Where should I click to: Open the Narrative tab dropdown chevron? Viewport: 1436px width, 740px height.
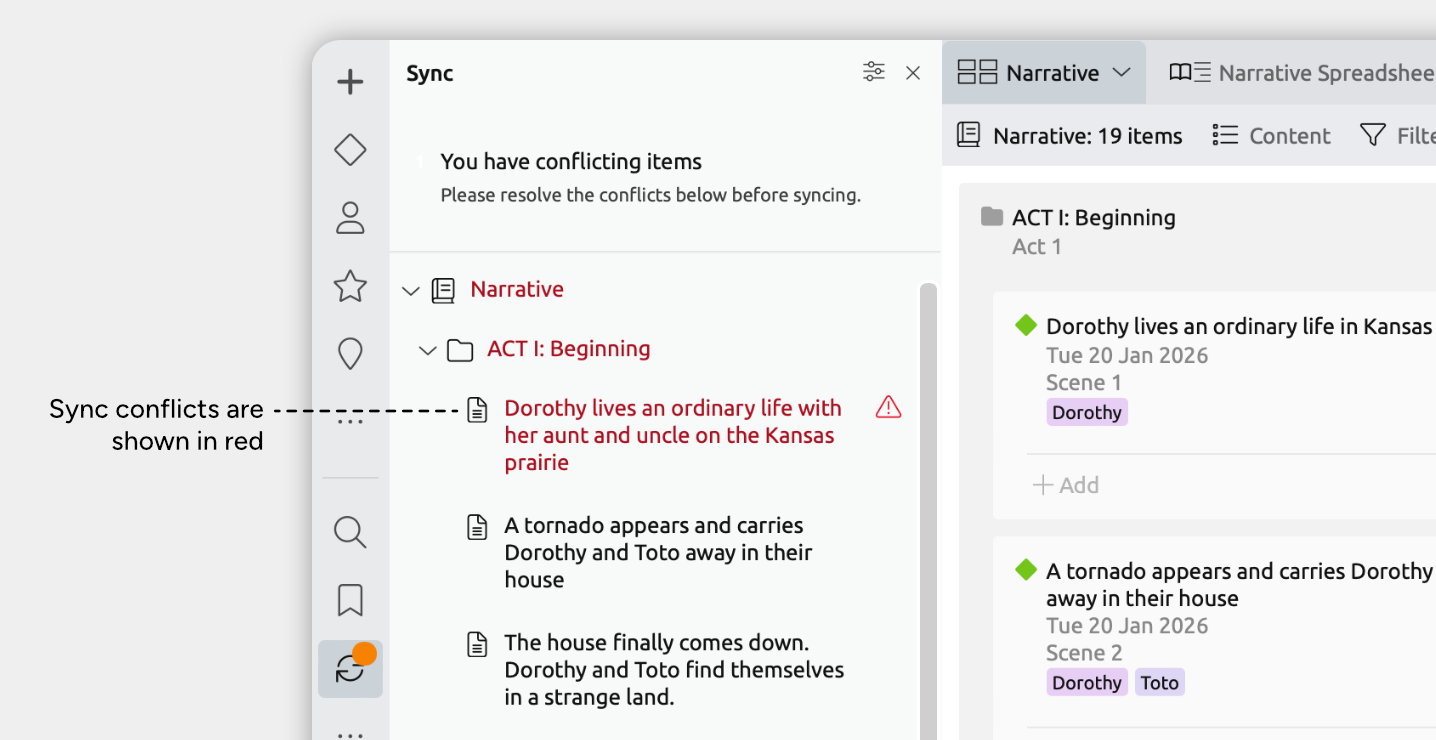(1122, 72)
